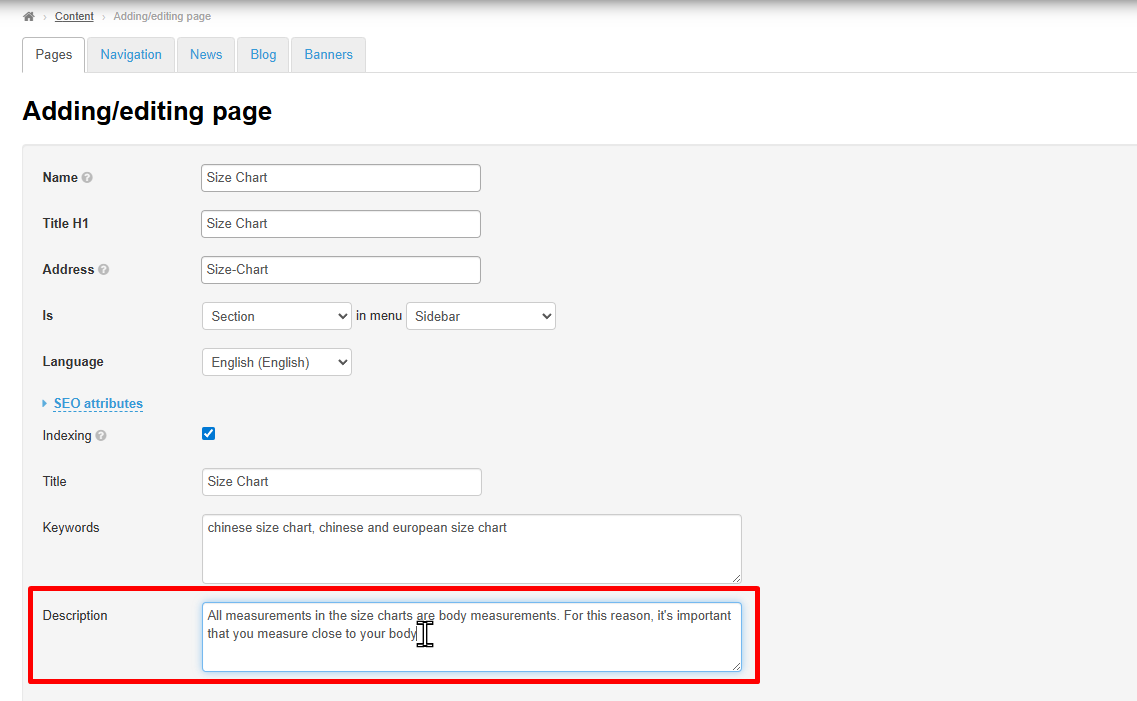Viewport: 1137px width, 701px height.
Task: Click help icon beside Address label
Action: coord(104,270)
